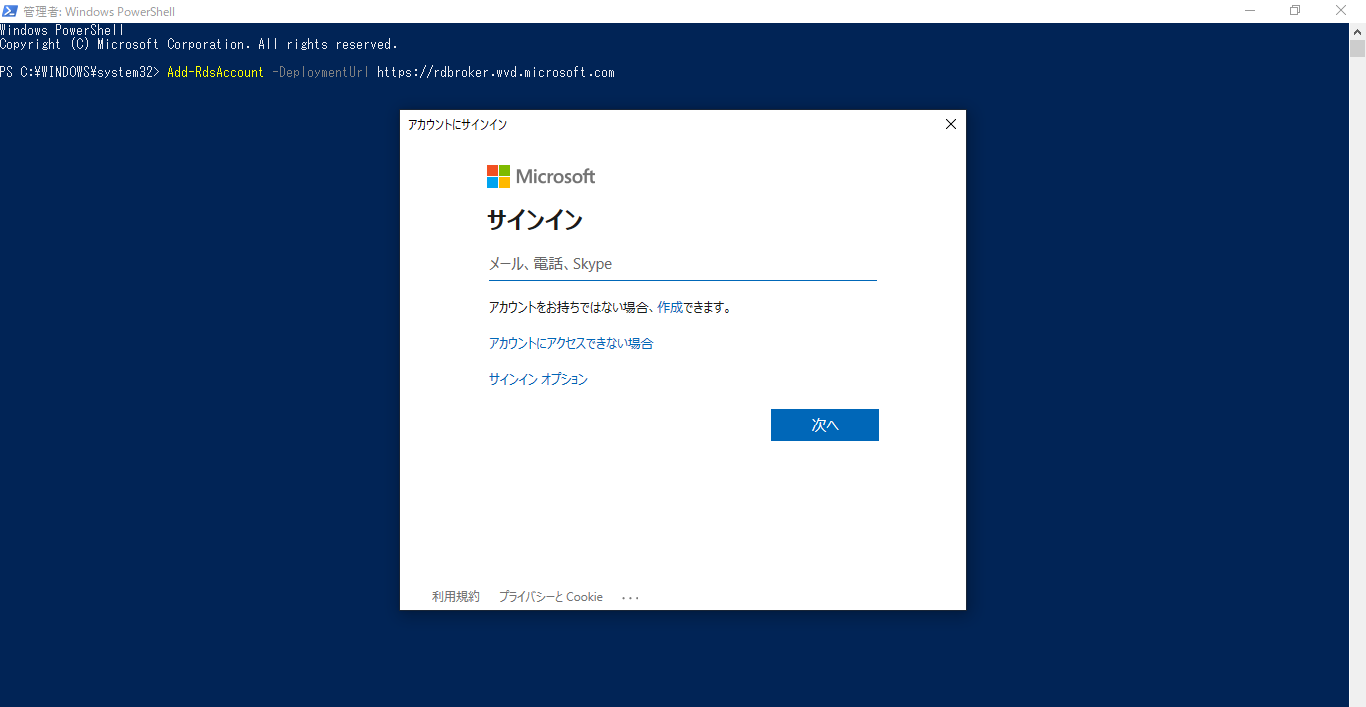Open the 利用規約 (terms of use) link
The height and width of the screenshot is (707, 1366).
coord(456,596)
